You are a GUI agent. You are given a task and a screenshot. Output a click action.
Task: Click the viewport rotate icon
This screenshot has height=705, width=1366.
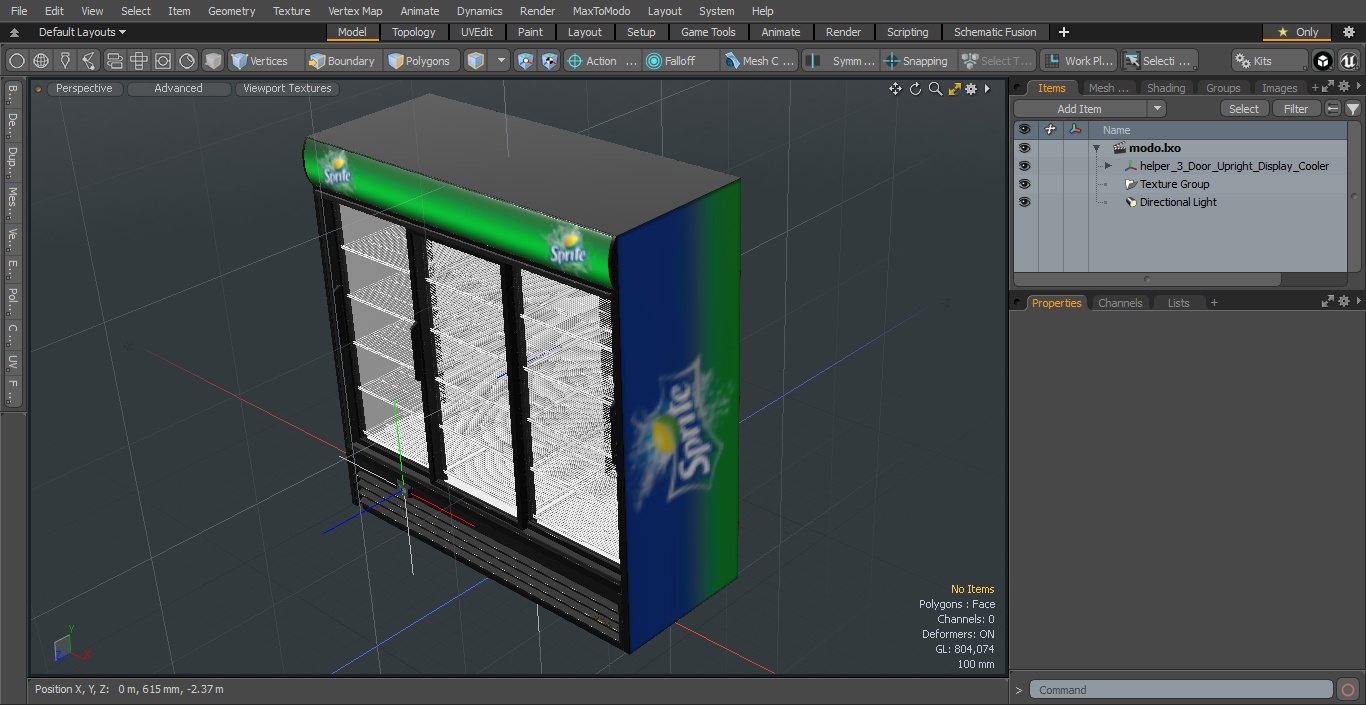(x=915, y=89)
